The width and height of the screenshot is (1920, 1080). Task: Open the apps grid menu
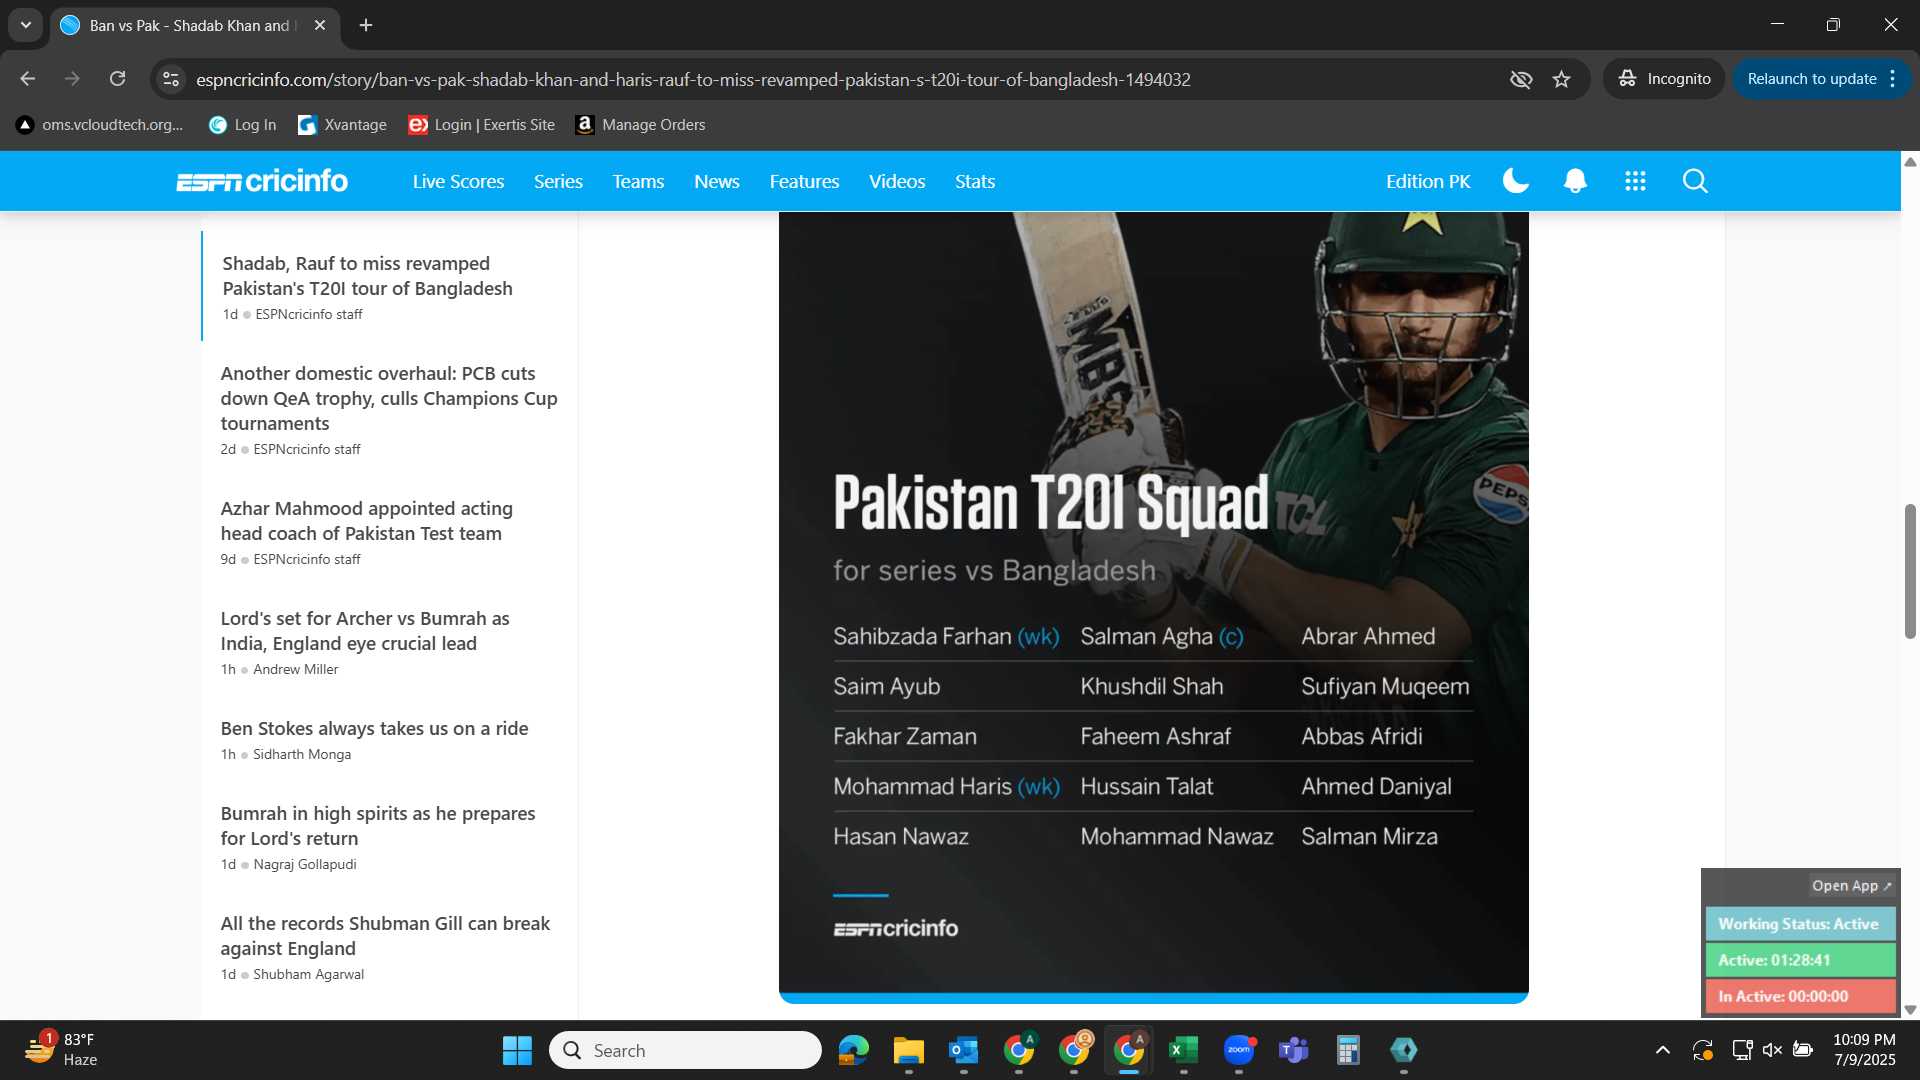click(x=1635, y=181)
